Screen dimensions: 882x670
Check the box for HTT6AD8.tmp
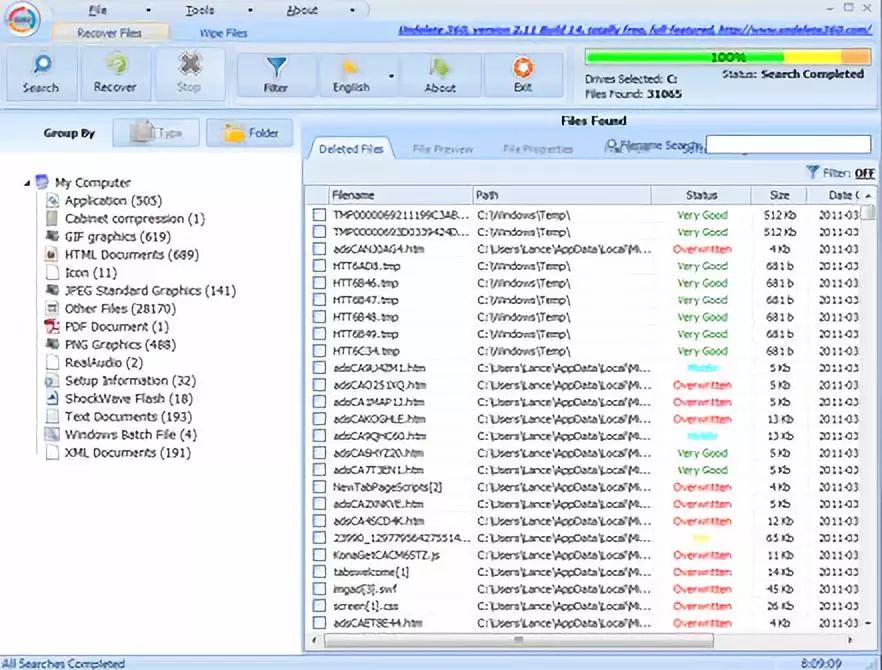tap(319, 266)
